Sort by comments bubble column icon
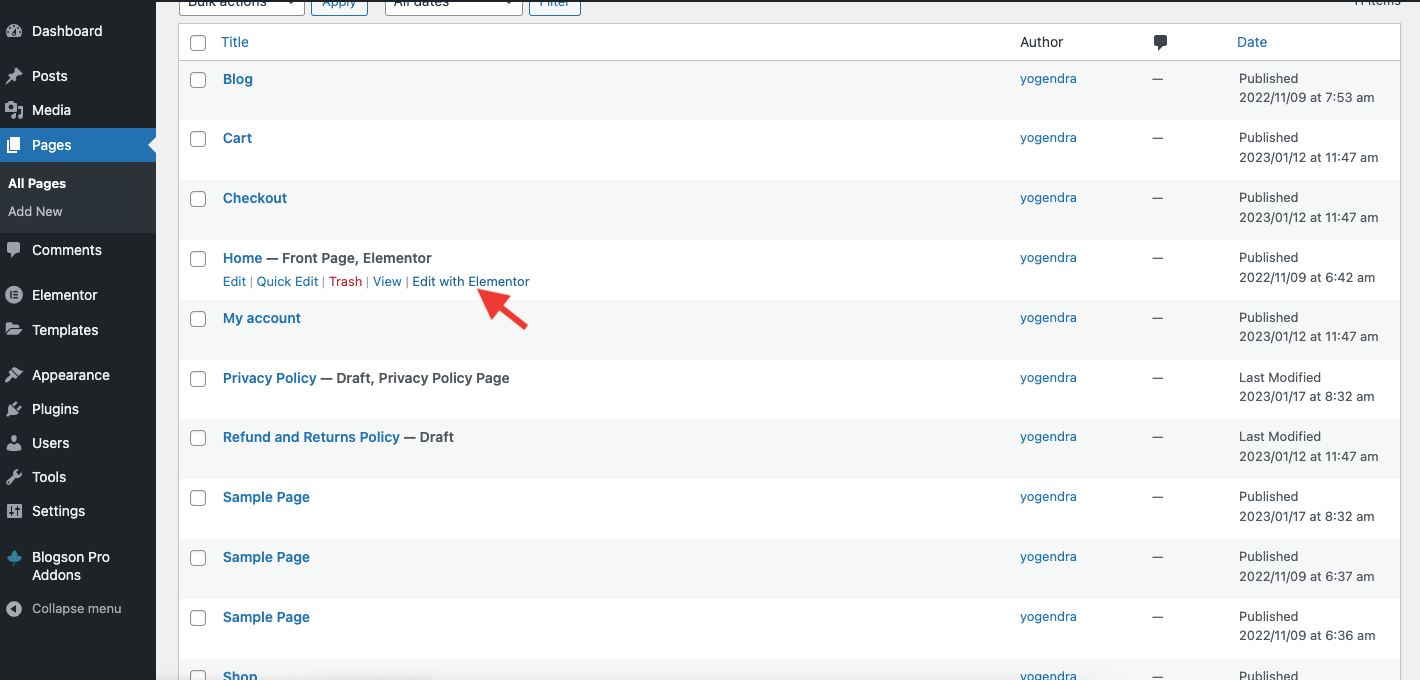The height and width of the screenshot is (680, 1420). 1160,42
